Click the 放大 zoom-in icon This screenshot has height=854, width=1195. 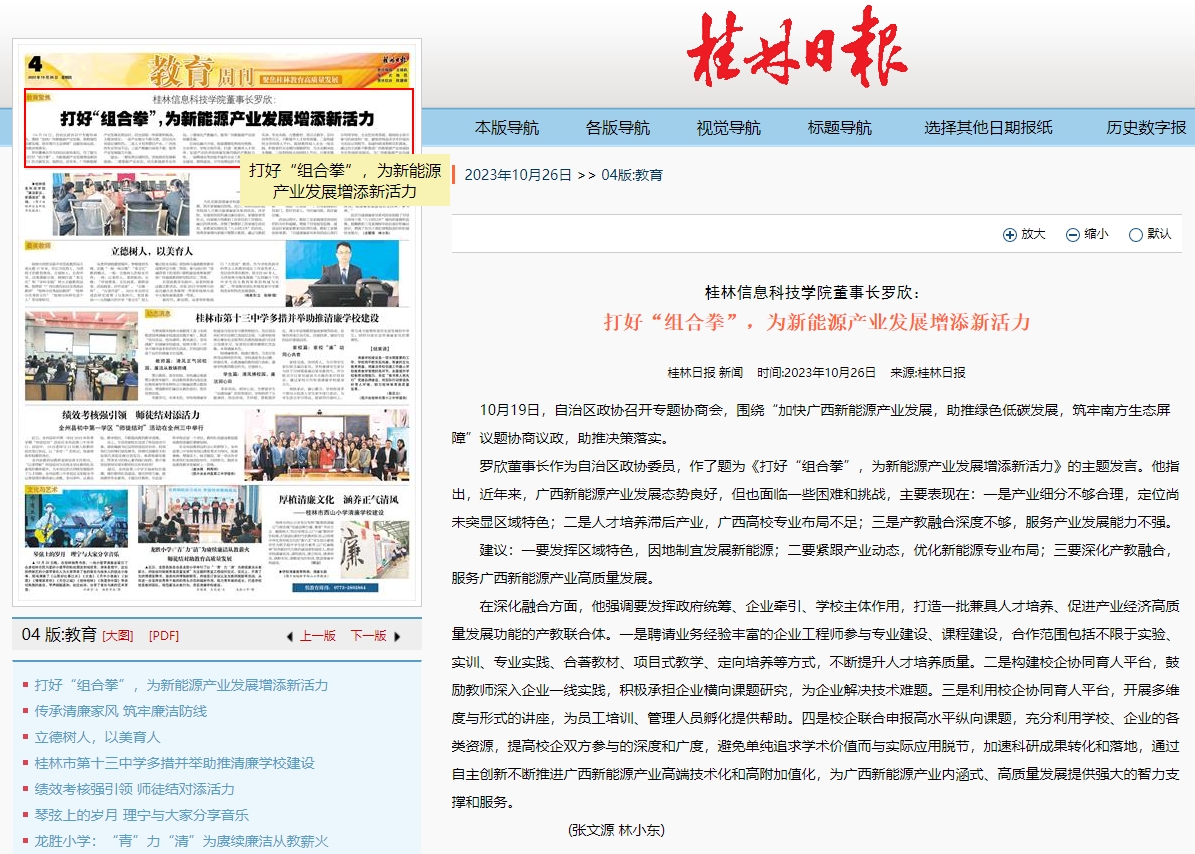pyautogui.click(x=1009, y=235)
